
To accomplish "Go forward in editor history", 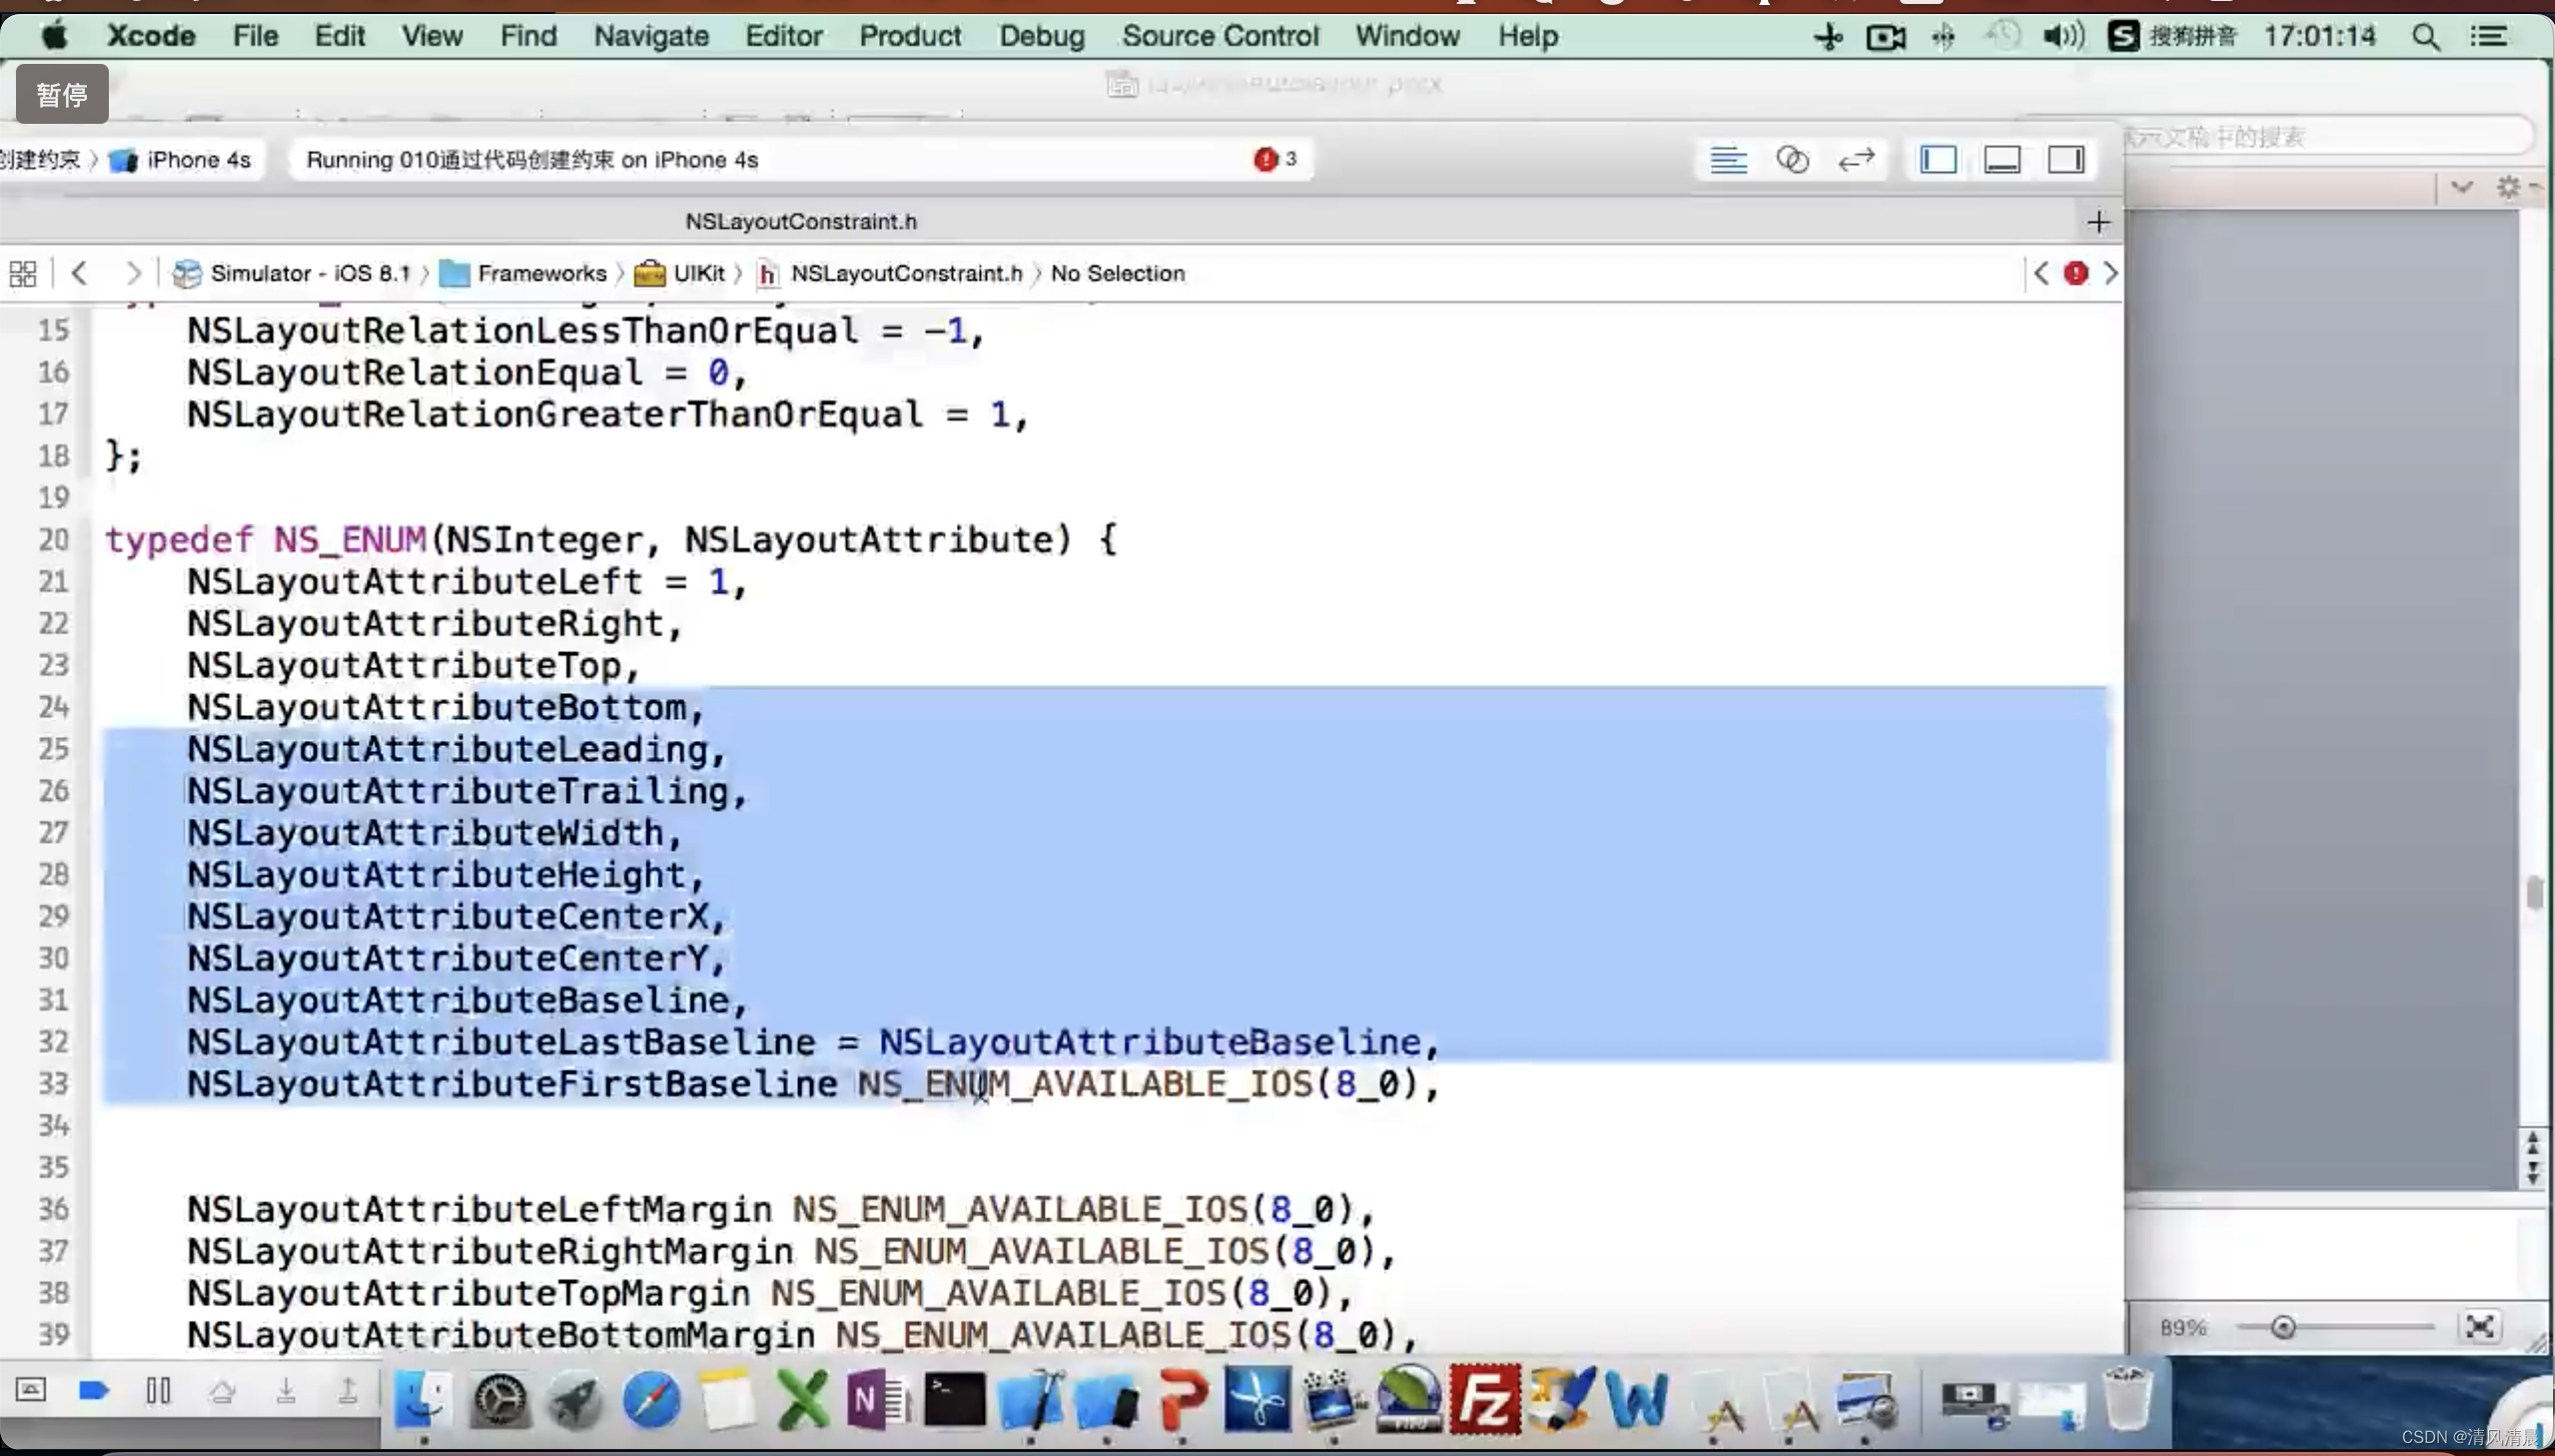I will [133, 273].
